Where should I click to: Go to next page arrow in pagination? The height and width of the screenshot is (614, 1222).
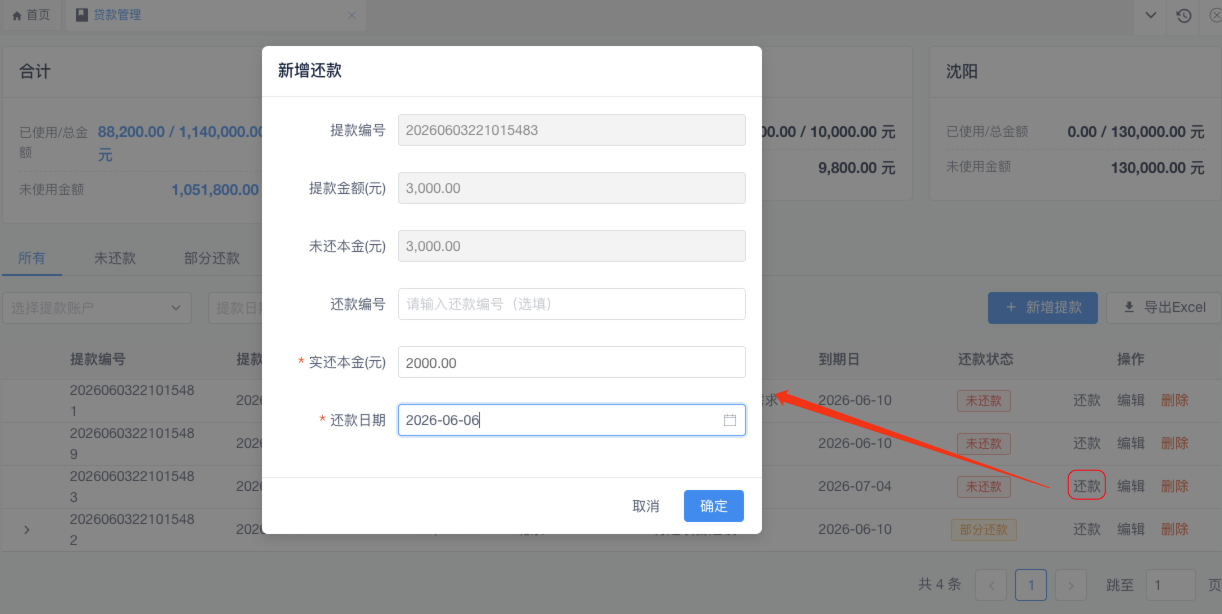1071,585
